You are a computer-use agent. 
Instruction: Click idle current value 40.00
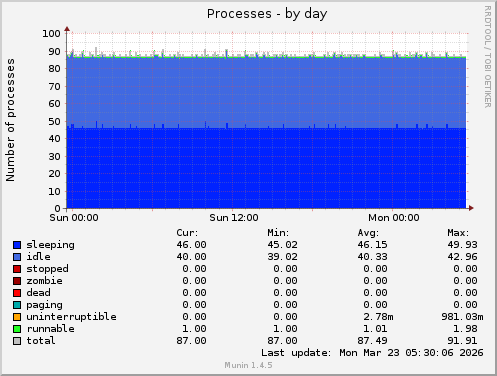tap(192, 257)
